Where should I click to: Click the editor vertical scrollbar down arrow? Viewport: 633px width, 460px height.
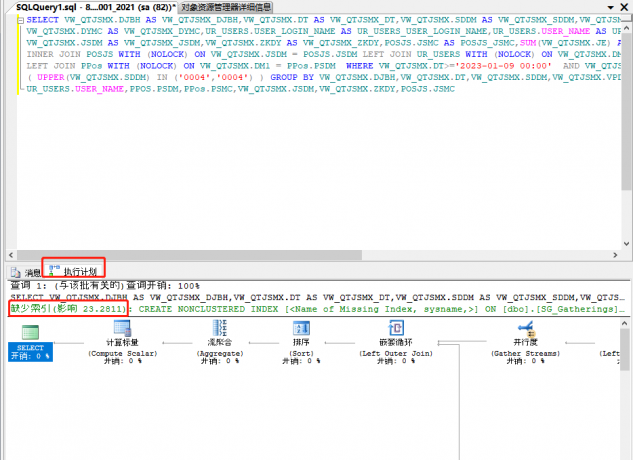[x=627, y=244]
